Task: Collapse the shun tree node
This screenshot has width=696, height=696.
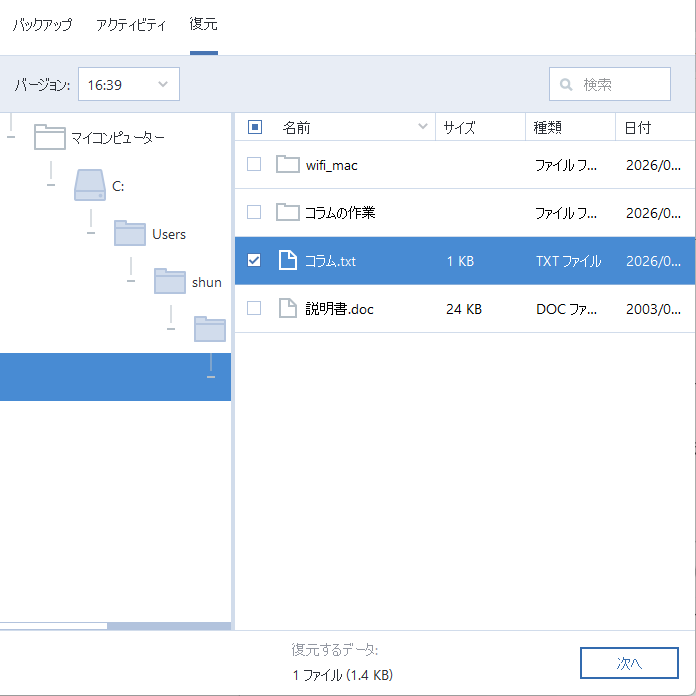Action: pyautogui.click(x=131, y=281)
